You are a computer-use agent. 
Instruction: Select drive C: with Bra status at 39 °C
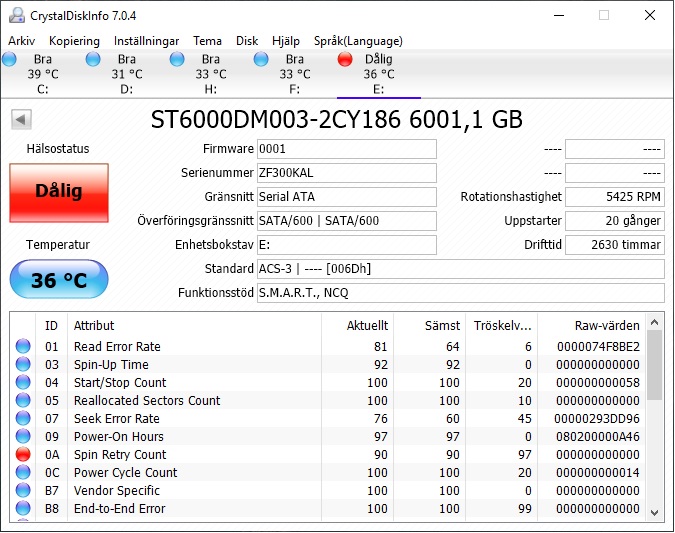(x=43, y=74)
